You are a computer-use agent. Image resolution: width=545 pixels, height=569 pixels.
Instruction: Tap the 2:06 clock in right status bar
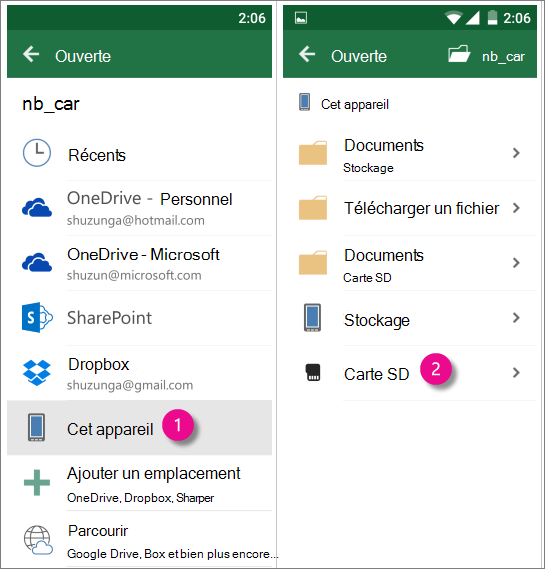[517, 18]
